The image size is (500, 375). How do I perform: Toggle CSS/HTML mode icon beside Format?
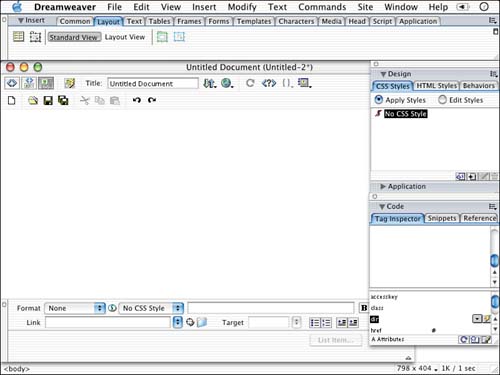coord(112,308)
